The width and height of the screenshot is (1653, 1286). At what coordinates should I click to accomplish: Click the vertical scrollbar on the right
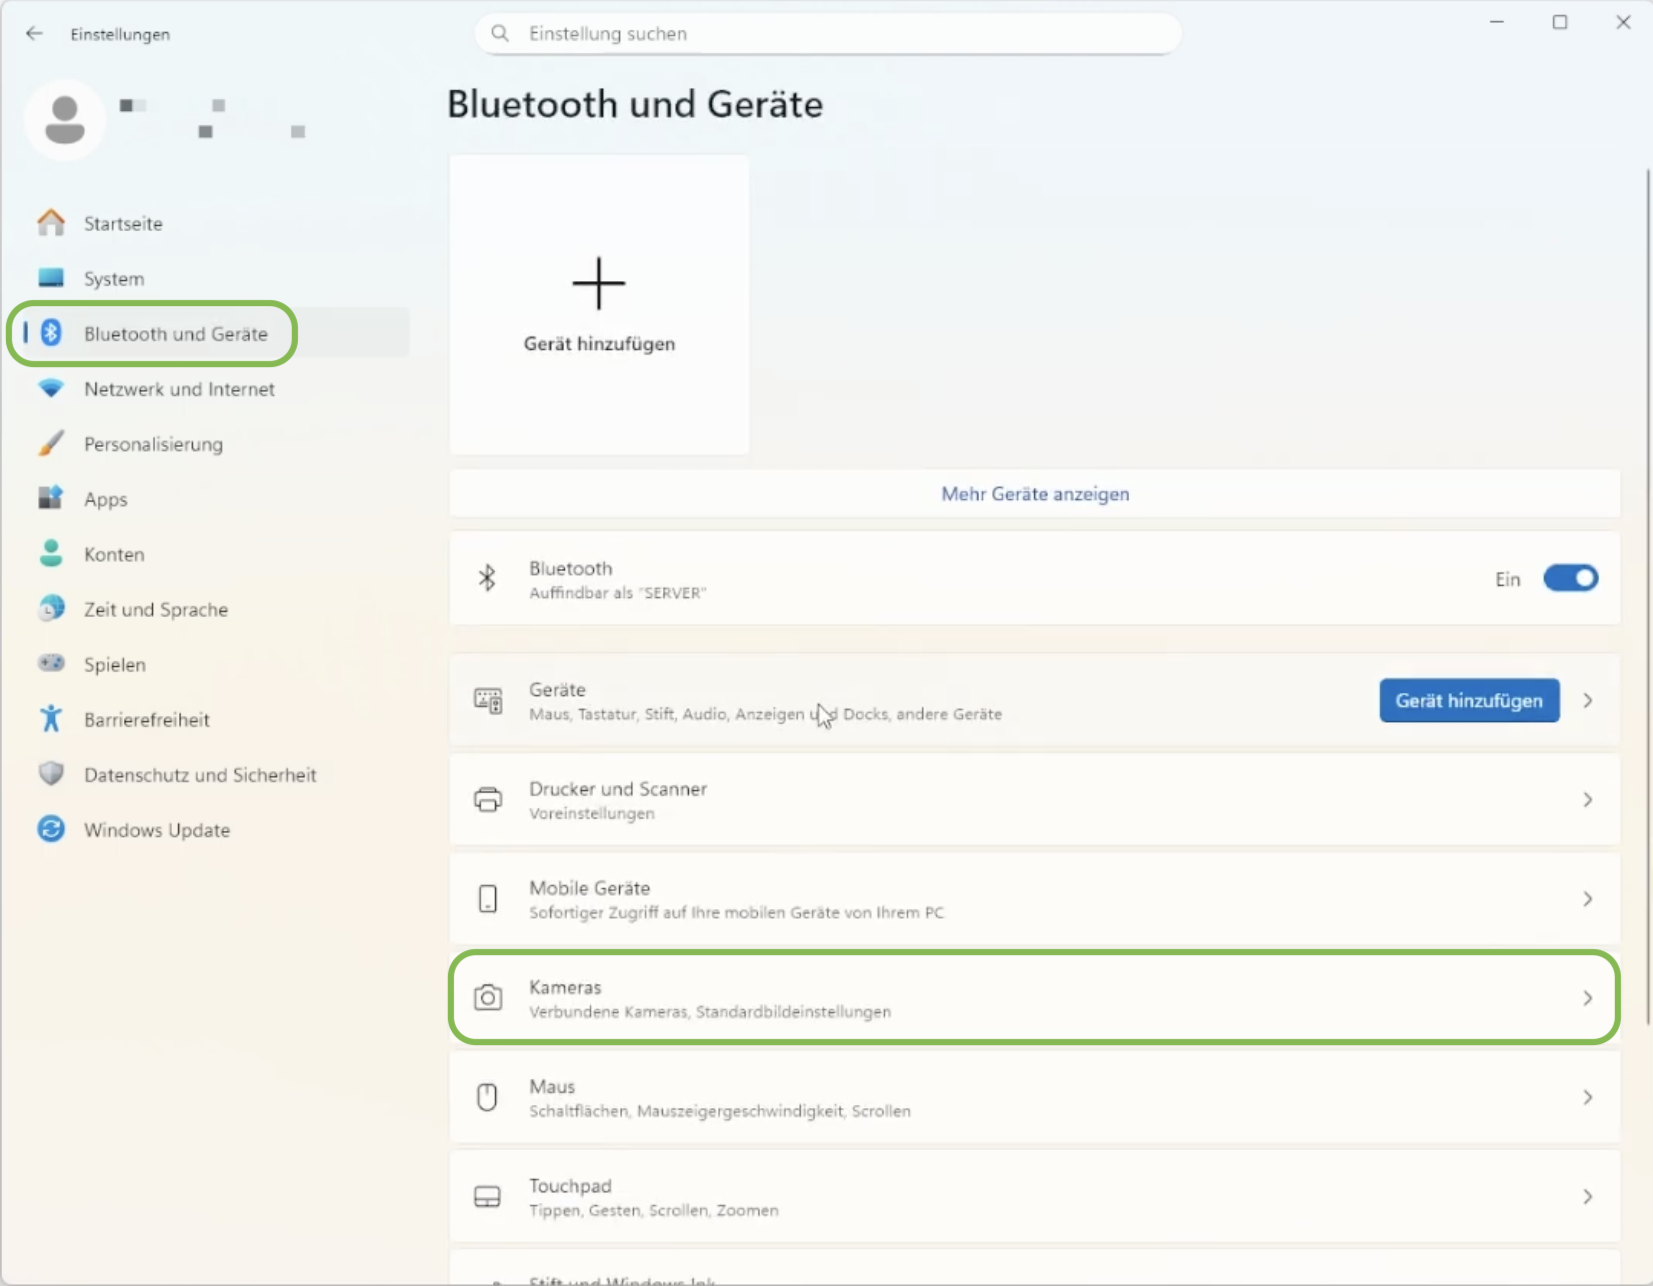1646,600
